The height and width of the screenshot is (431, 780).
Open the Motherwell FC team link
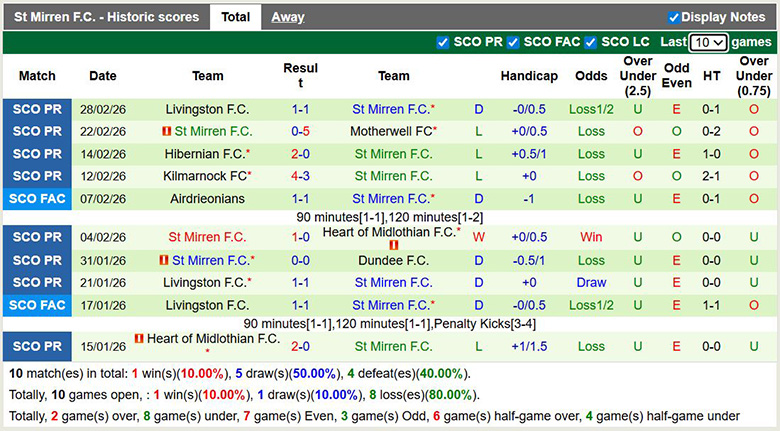(x=391, y=131)
